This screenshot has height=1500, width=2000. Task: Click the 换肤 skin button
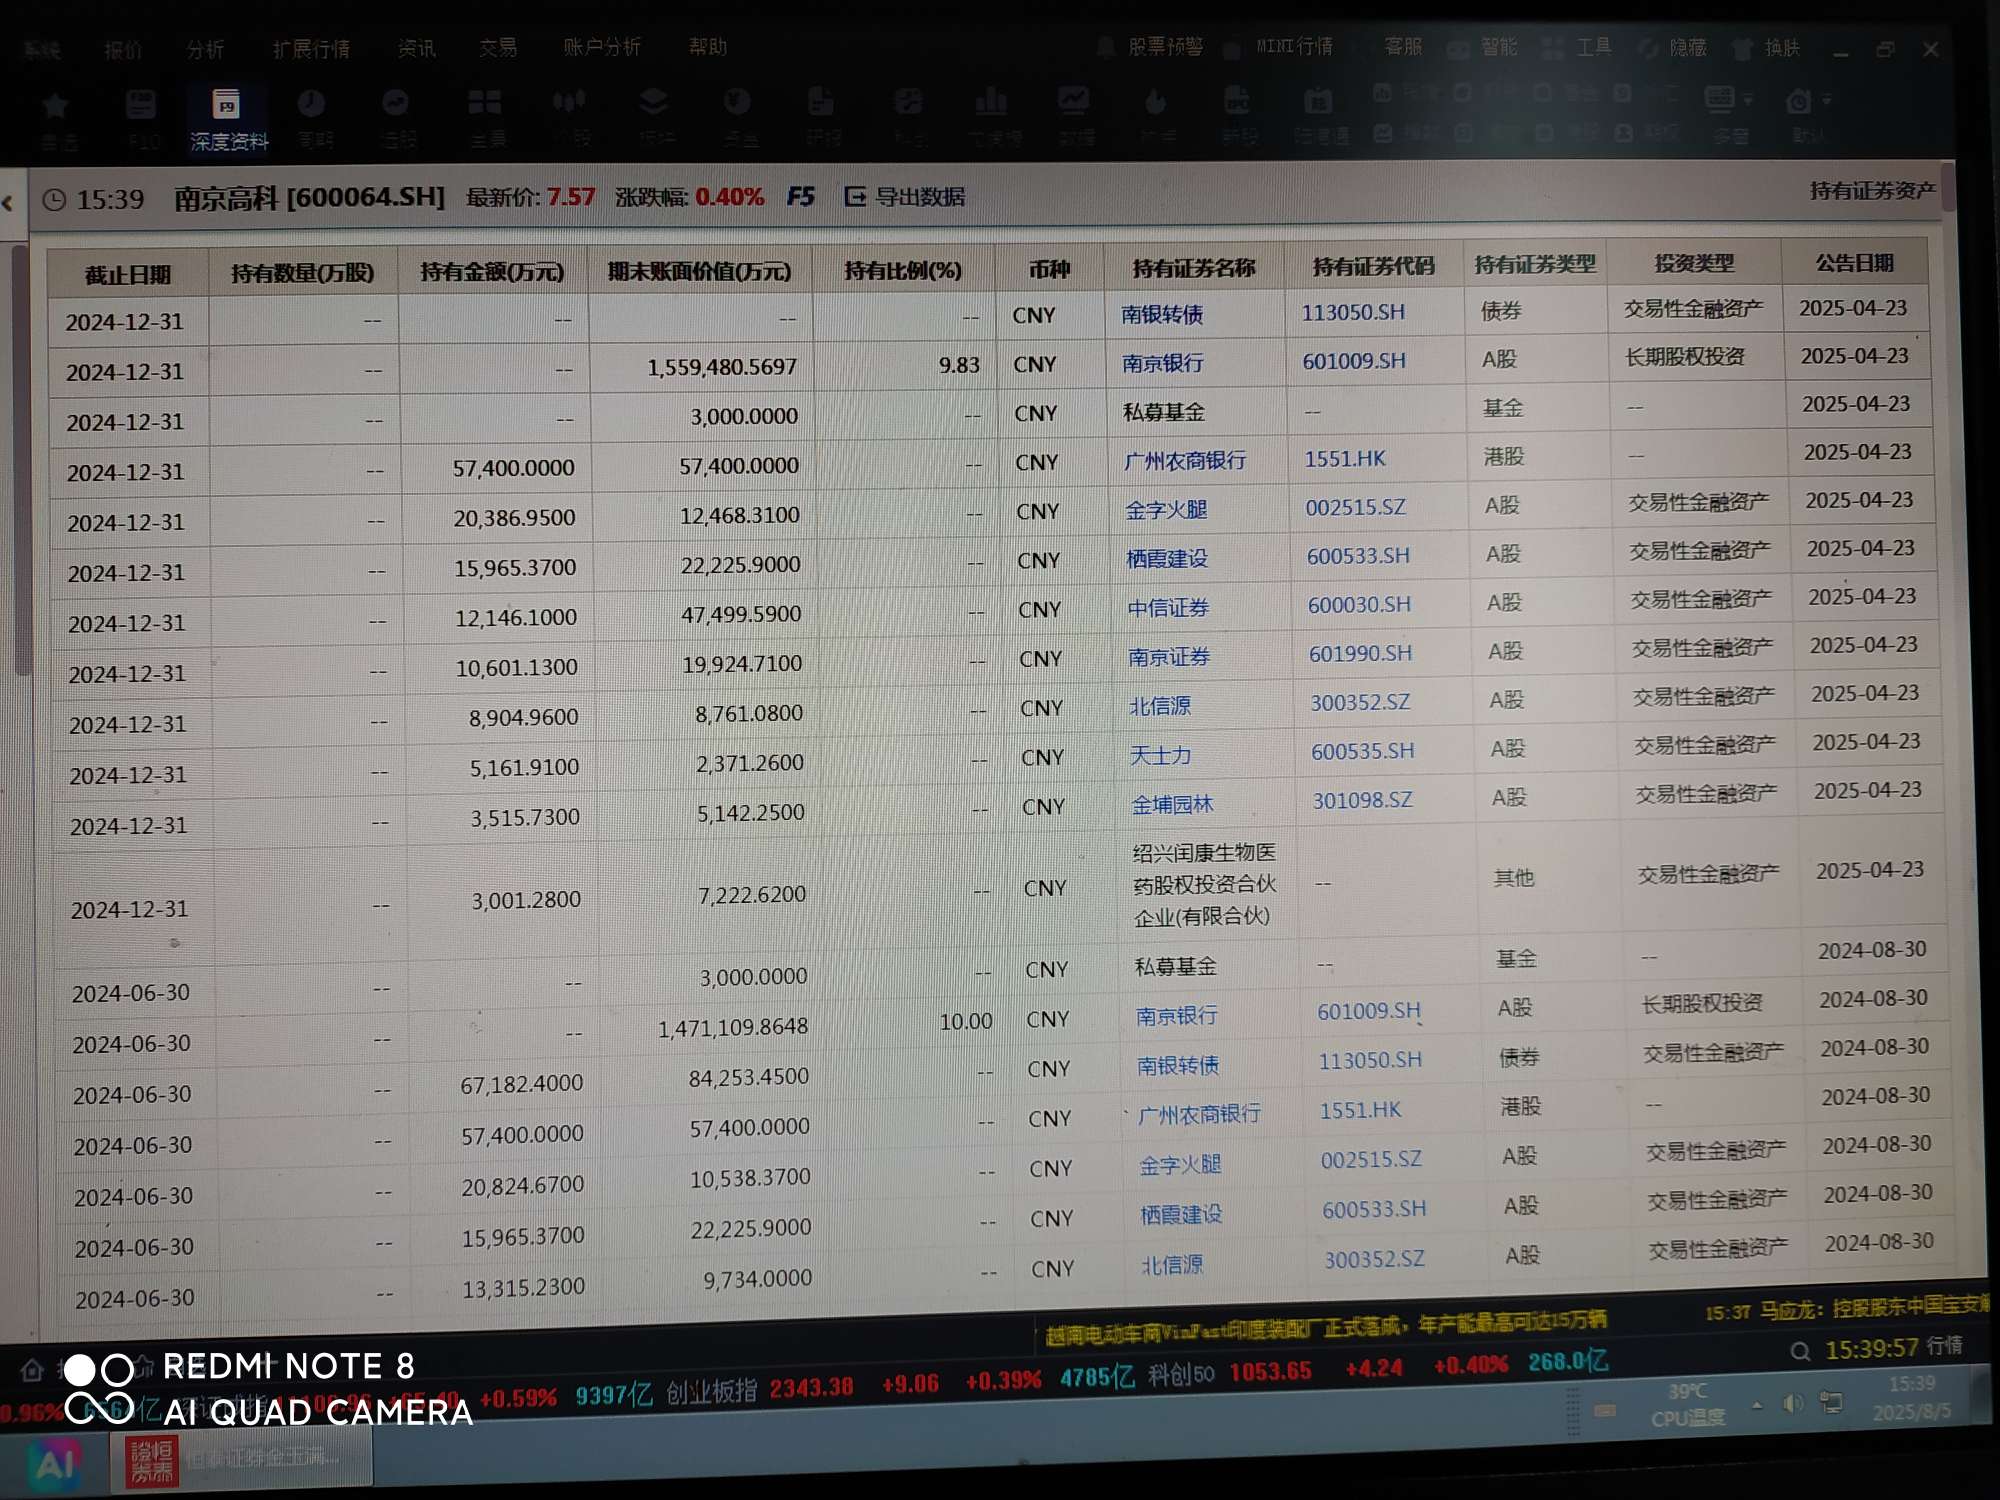(1781, 47)
